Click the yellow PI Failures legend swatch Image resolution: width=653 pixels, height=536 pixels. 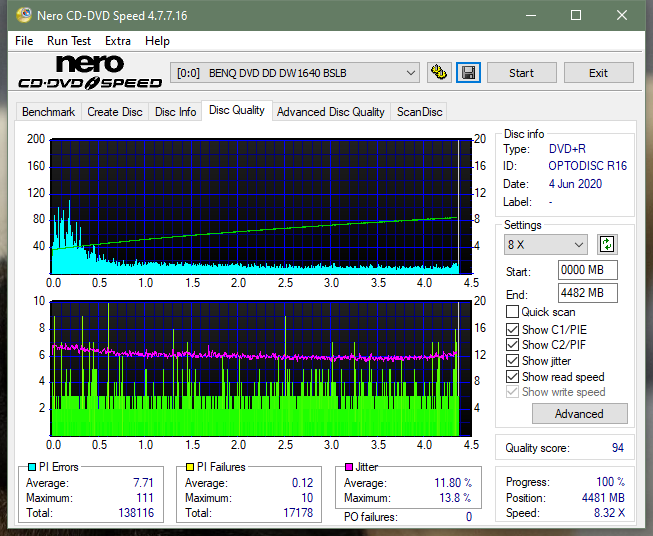point(190,467)
